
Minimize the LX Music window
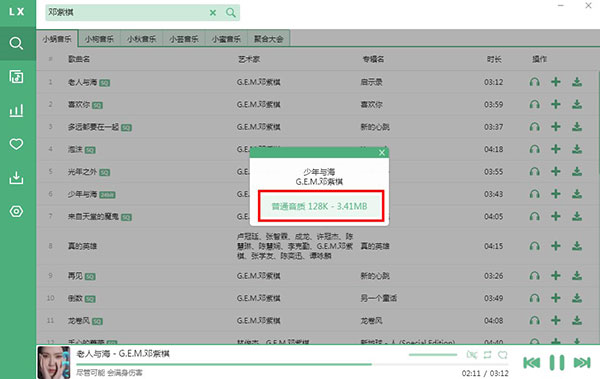[x=561, y=6]
